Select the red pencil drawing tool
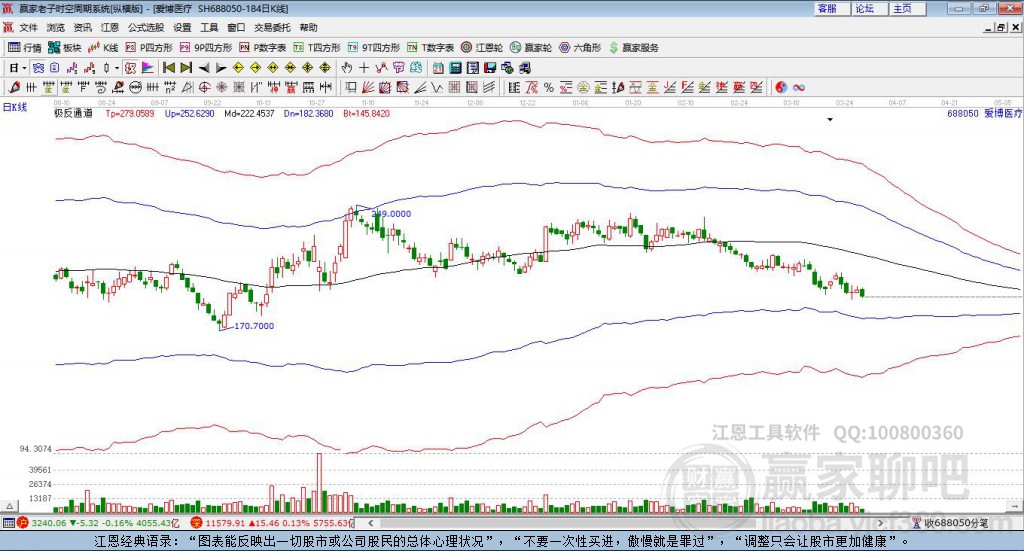Screen dimensions: 1024x551 click(x=14, y=87)
